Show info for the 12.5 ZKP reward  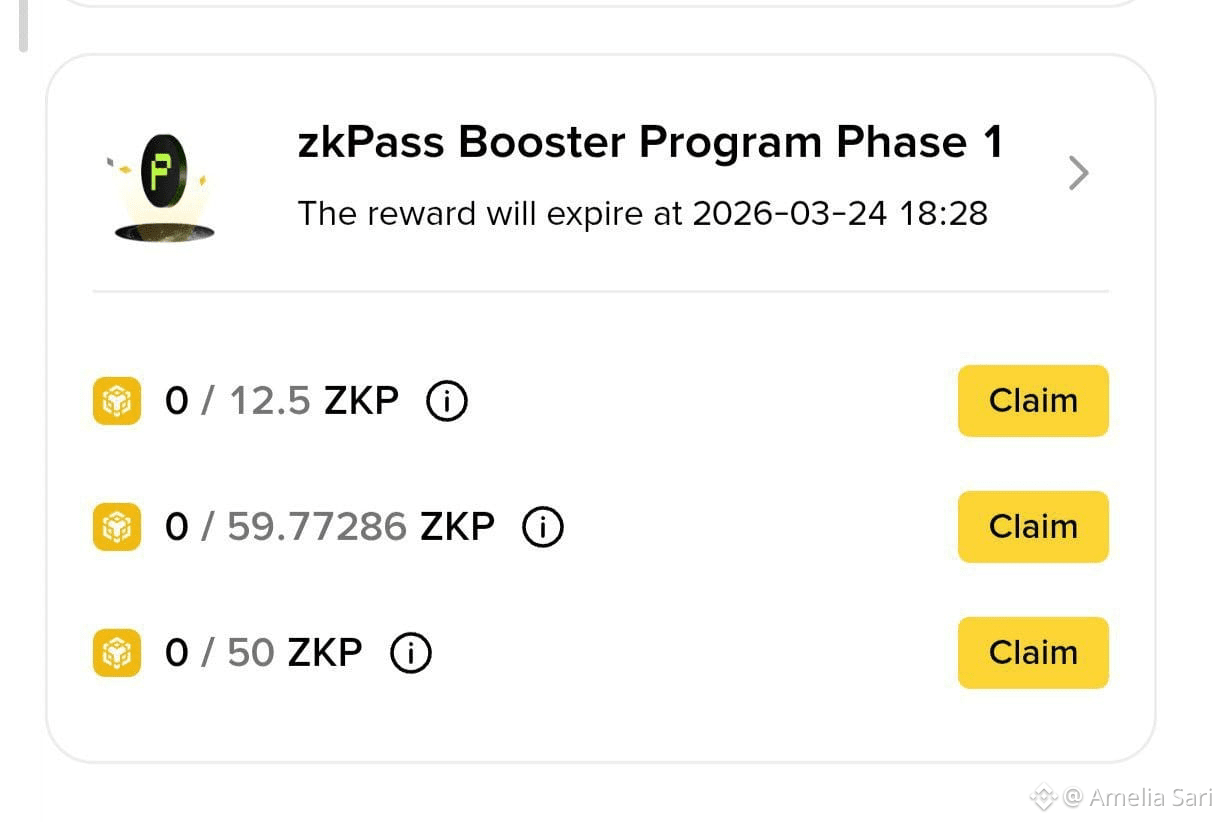click(x=447, y=401)
